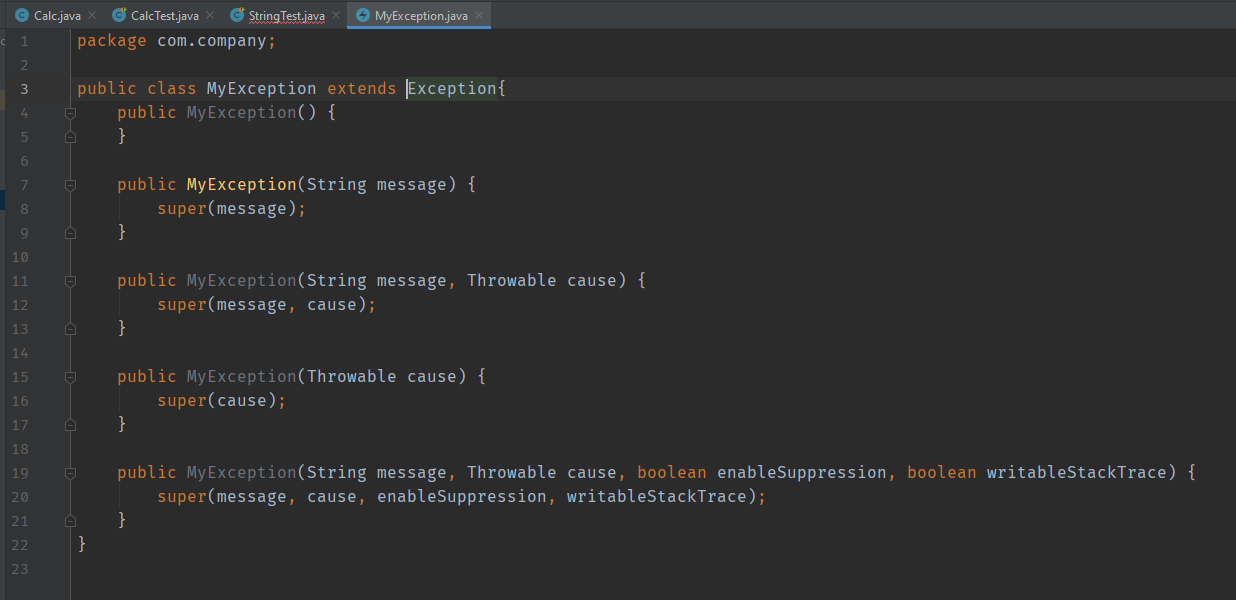1236x600 pixels.
Task: Click the Exception superclass name in class declaration
Action: (x=452, y=89)
